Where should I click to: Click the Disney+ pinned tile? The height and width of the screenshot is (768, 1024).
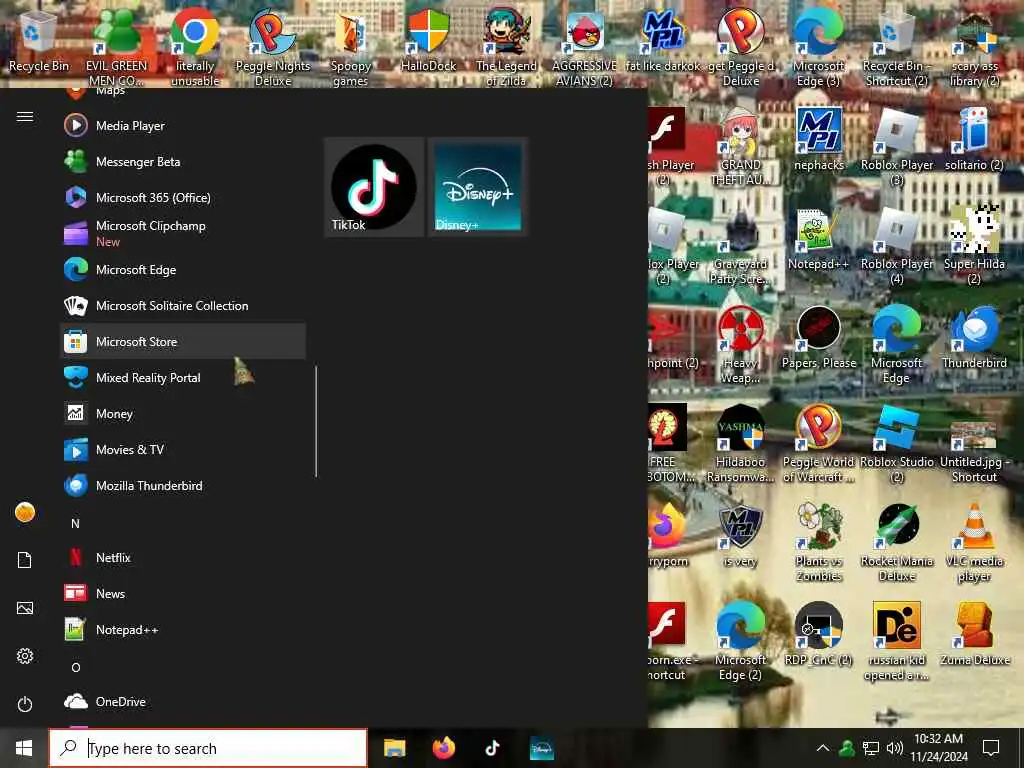point(478,187)
